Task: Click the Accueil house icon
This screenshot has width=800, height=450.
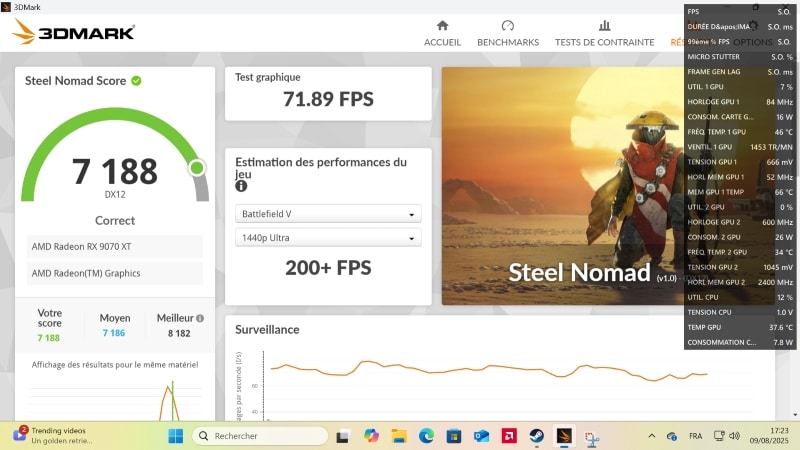Action: point(442,26)
